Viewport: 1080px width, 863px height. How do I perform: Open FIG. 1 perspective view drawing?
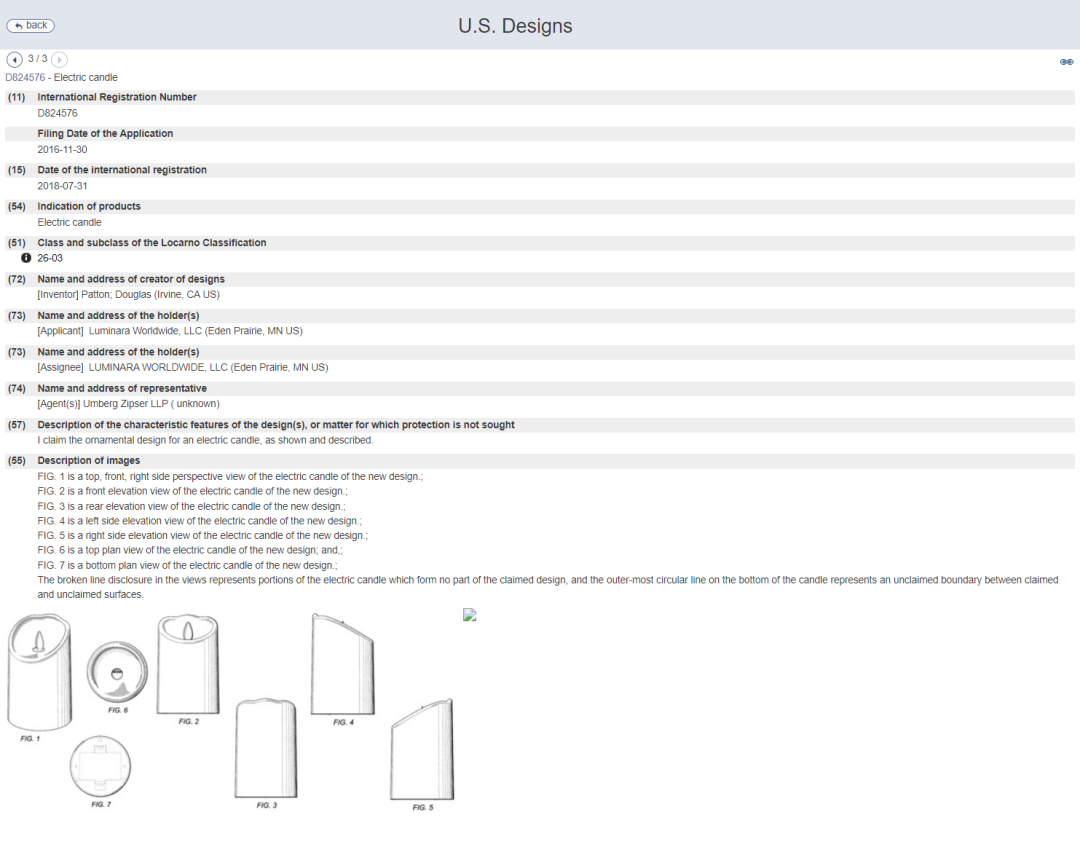39,673
